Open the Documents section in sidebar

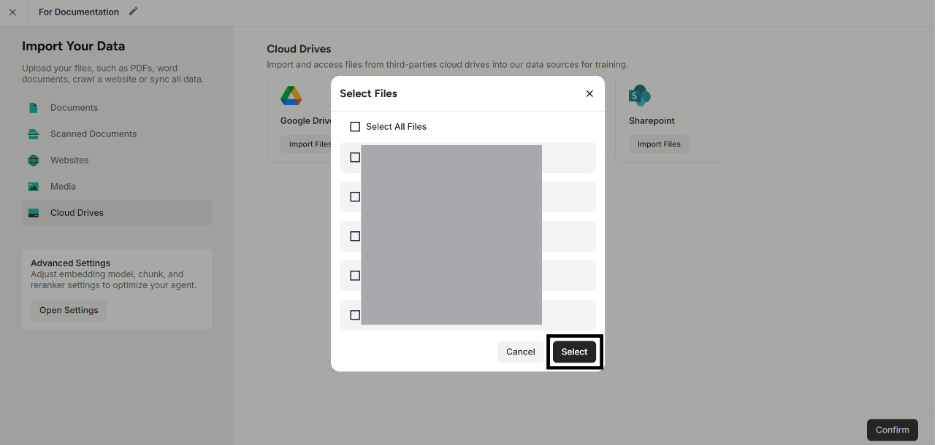coord(117,108)
